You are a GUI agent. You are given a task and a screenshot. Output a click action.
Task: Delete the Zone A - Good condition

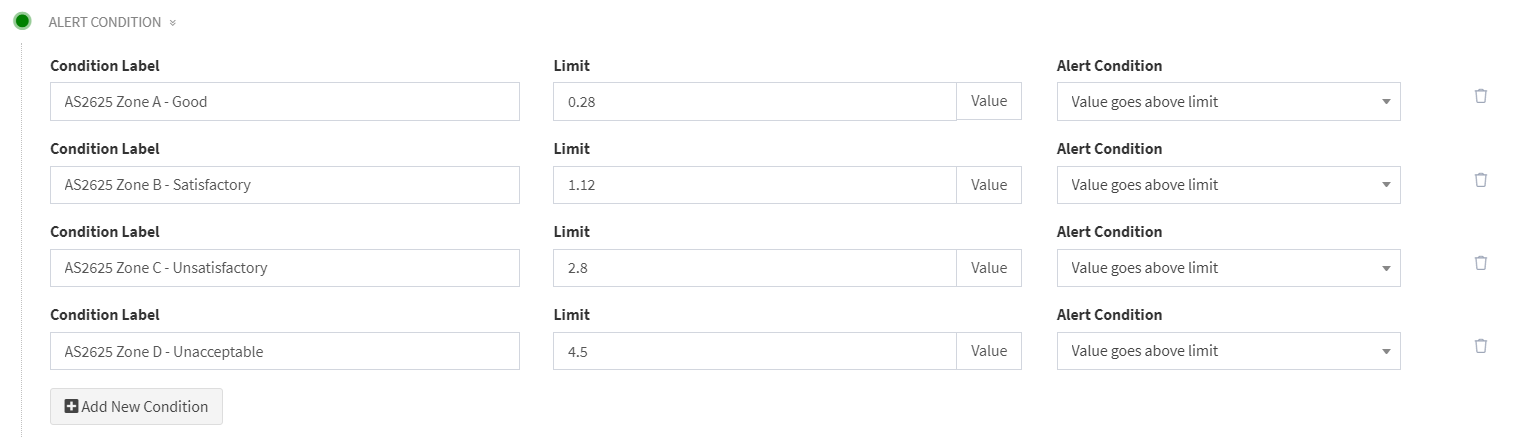pos(1481,96)
